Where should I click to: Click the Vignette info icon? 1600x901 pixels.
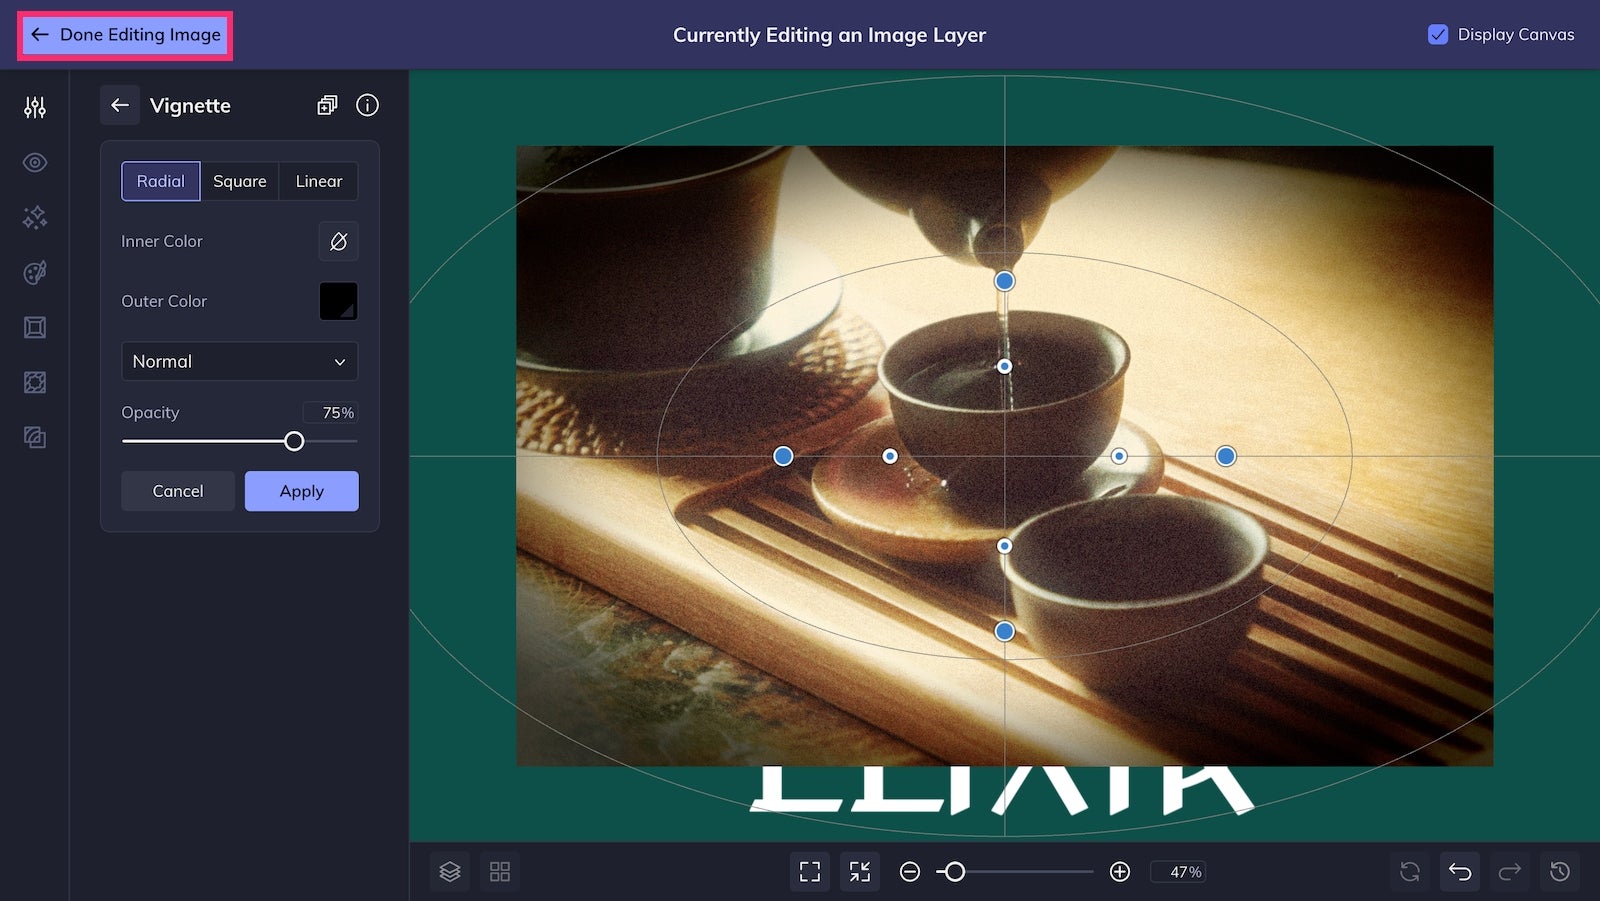coord(367,105)
